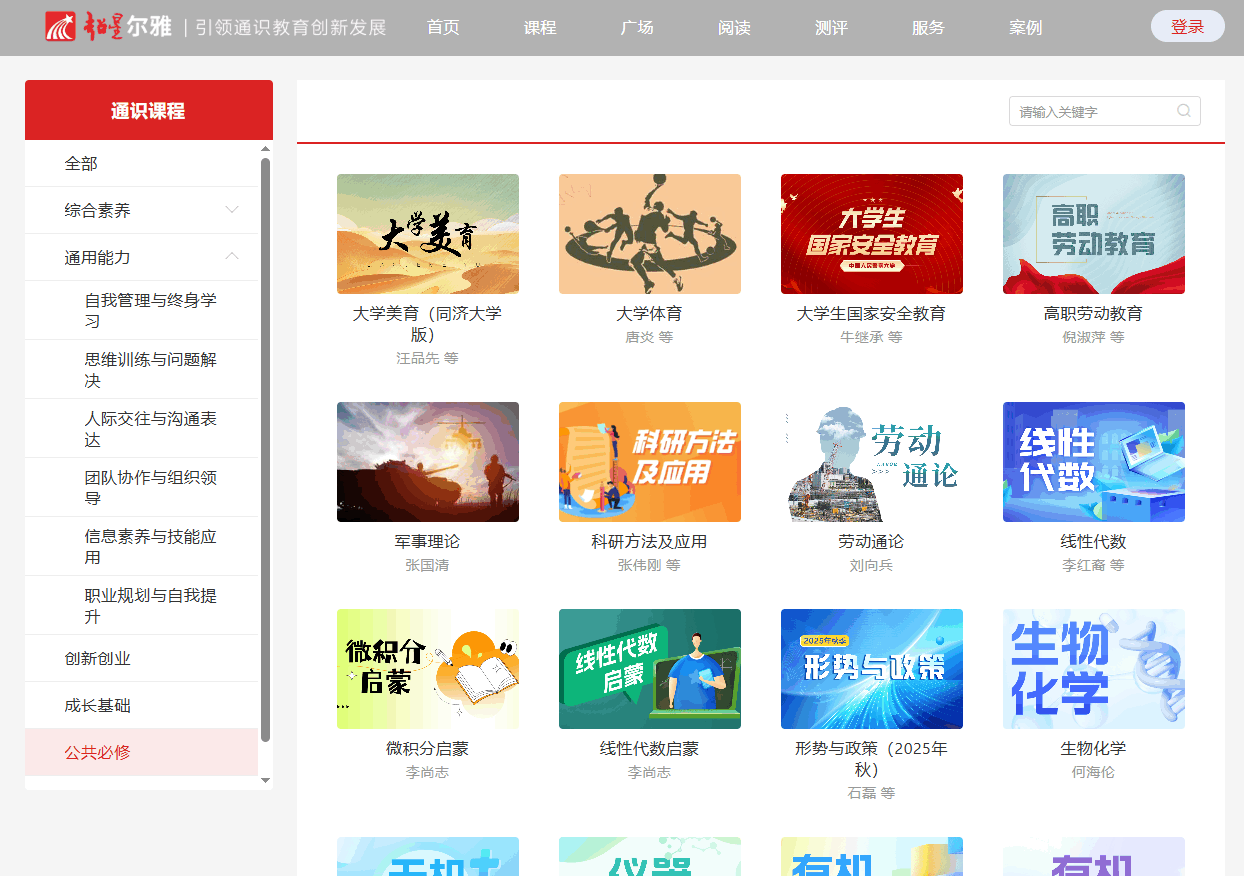Expand the 综合素养 category chevron
1244x876 pixels.
(x=232, y=210)
